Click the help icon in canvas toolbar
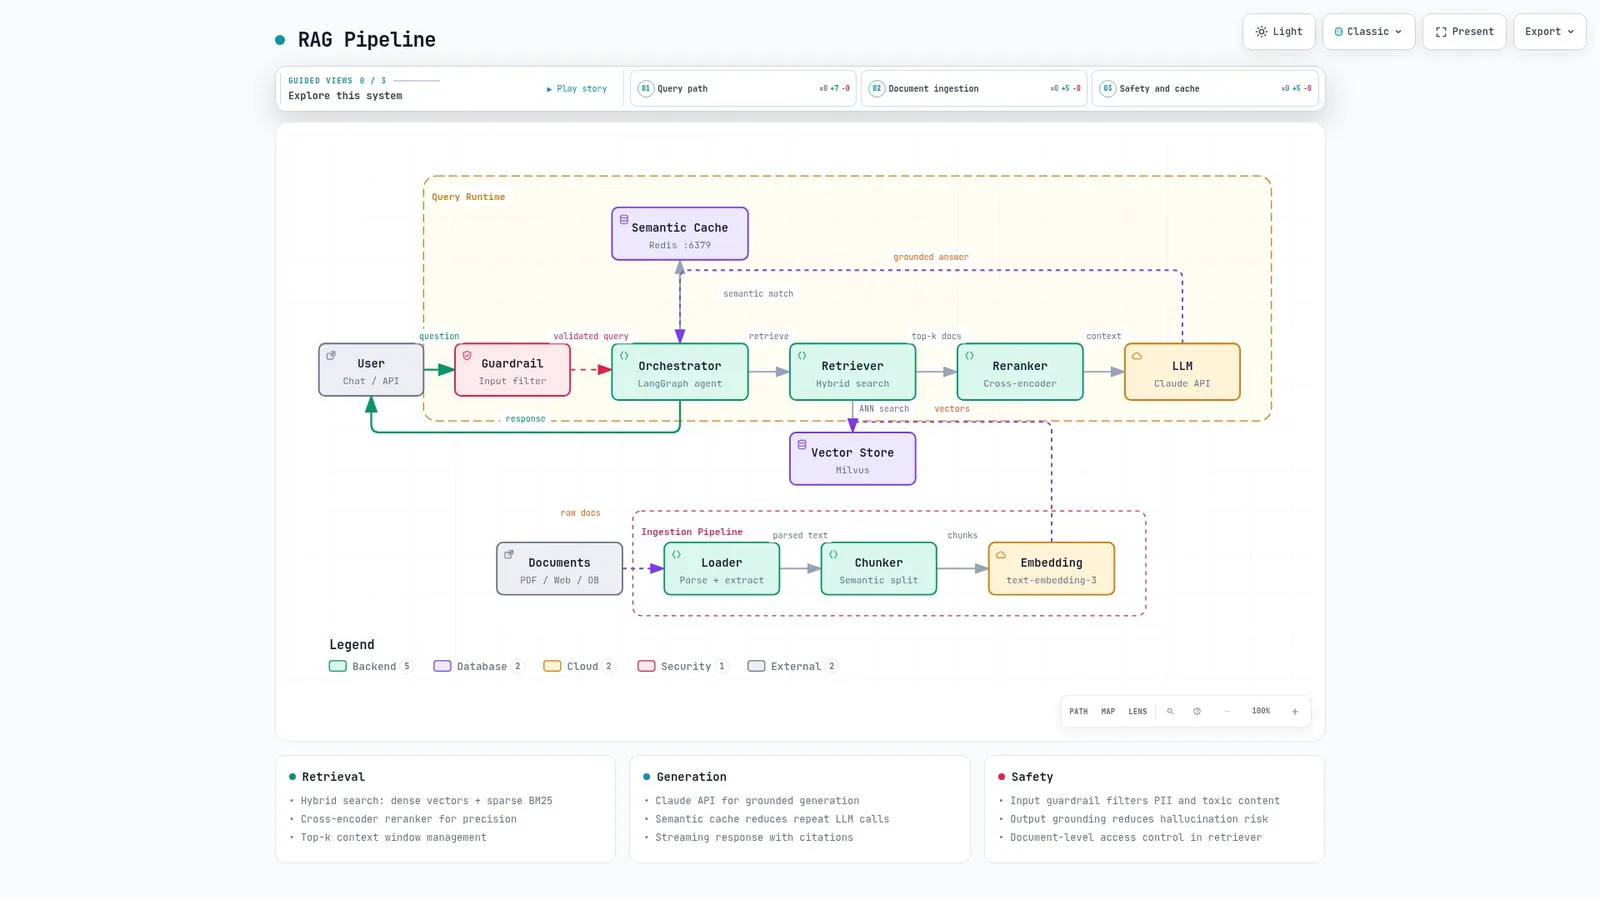 (x=1197, y=711)
